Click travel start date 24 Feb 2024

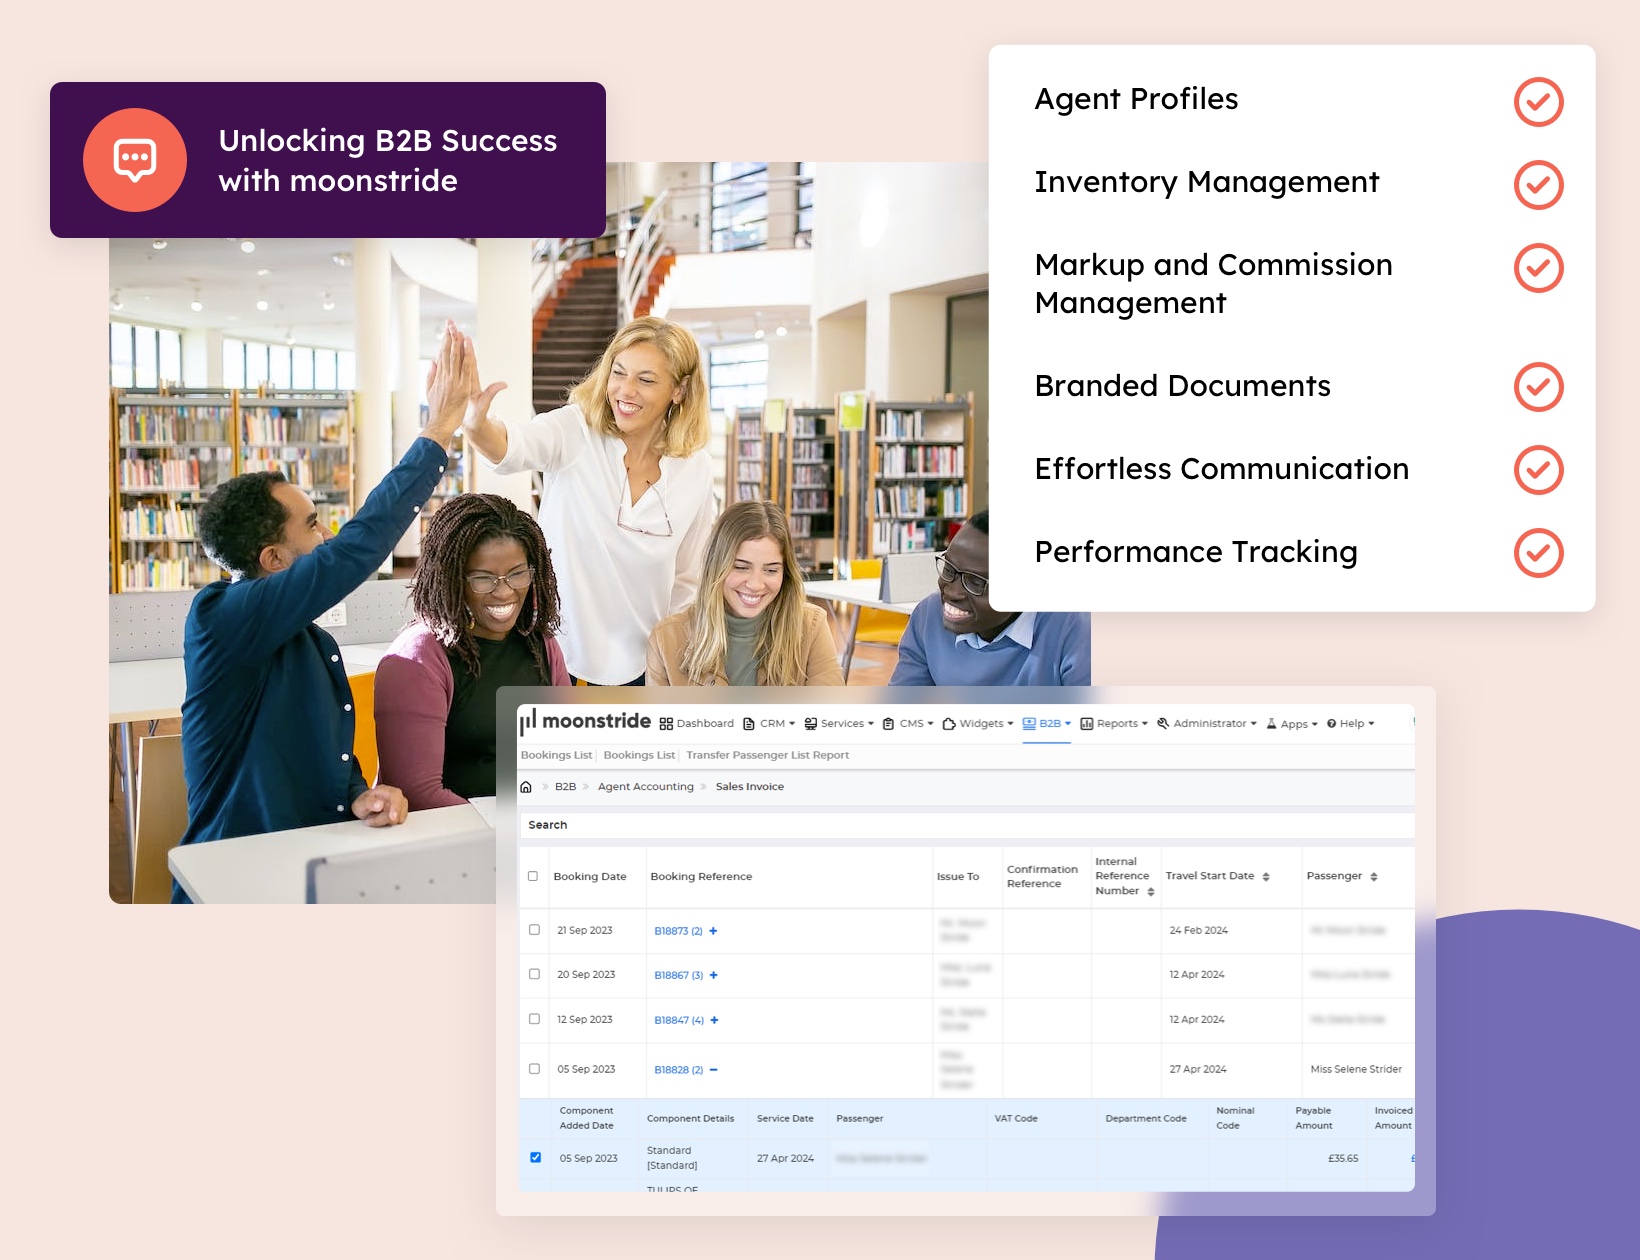(x=1198, y=931)
